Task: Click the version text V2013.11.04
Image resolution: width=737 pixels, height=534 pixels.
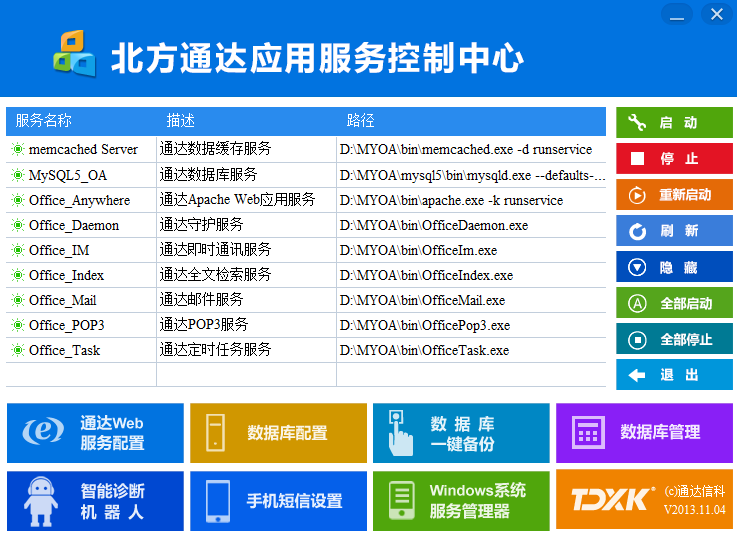Action: point(695,510)
